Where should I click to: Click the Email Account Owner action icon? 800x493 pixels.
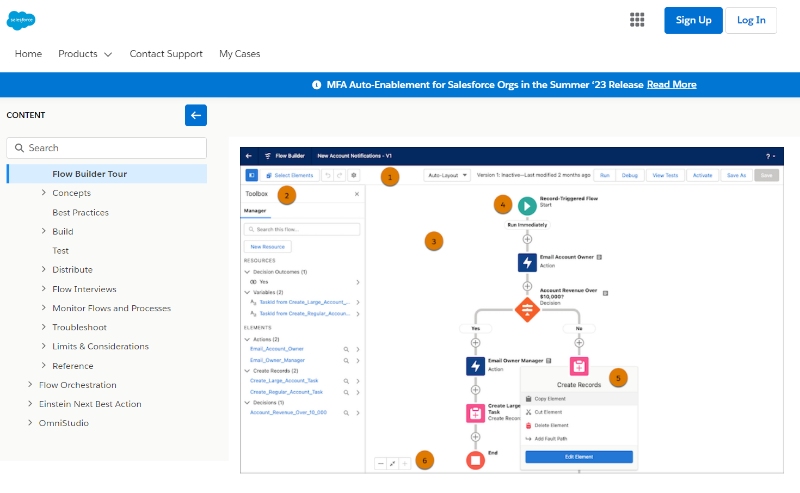point(527,262)
